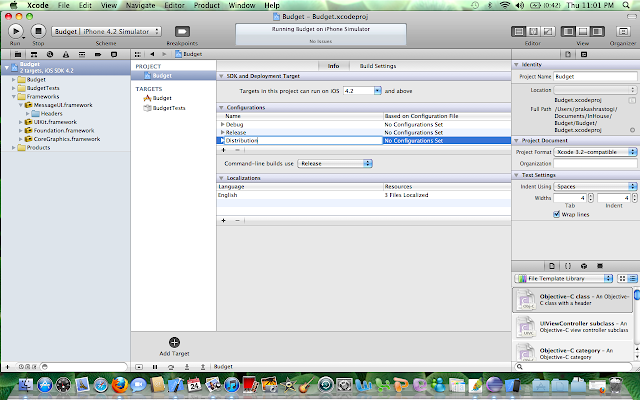Open the Product menu
This screenshot has width=640, height=400.
pos(207,5)
